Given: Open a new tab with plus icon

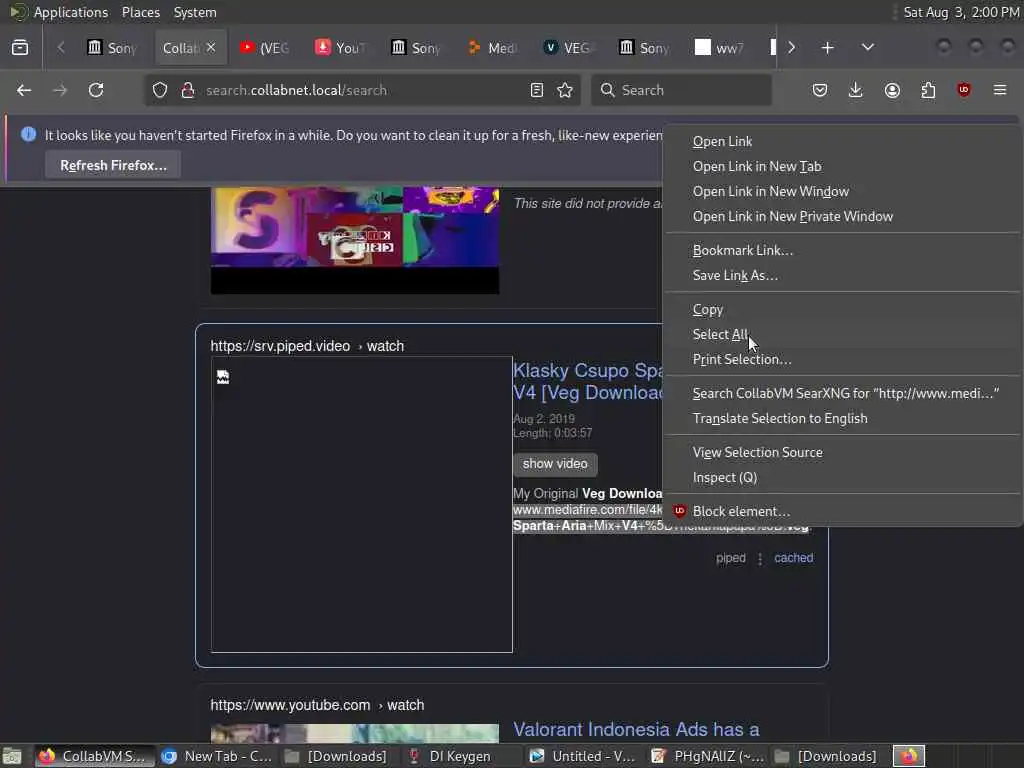Looking at the screenshot, I should pos(827,48).
